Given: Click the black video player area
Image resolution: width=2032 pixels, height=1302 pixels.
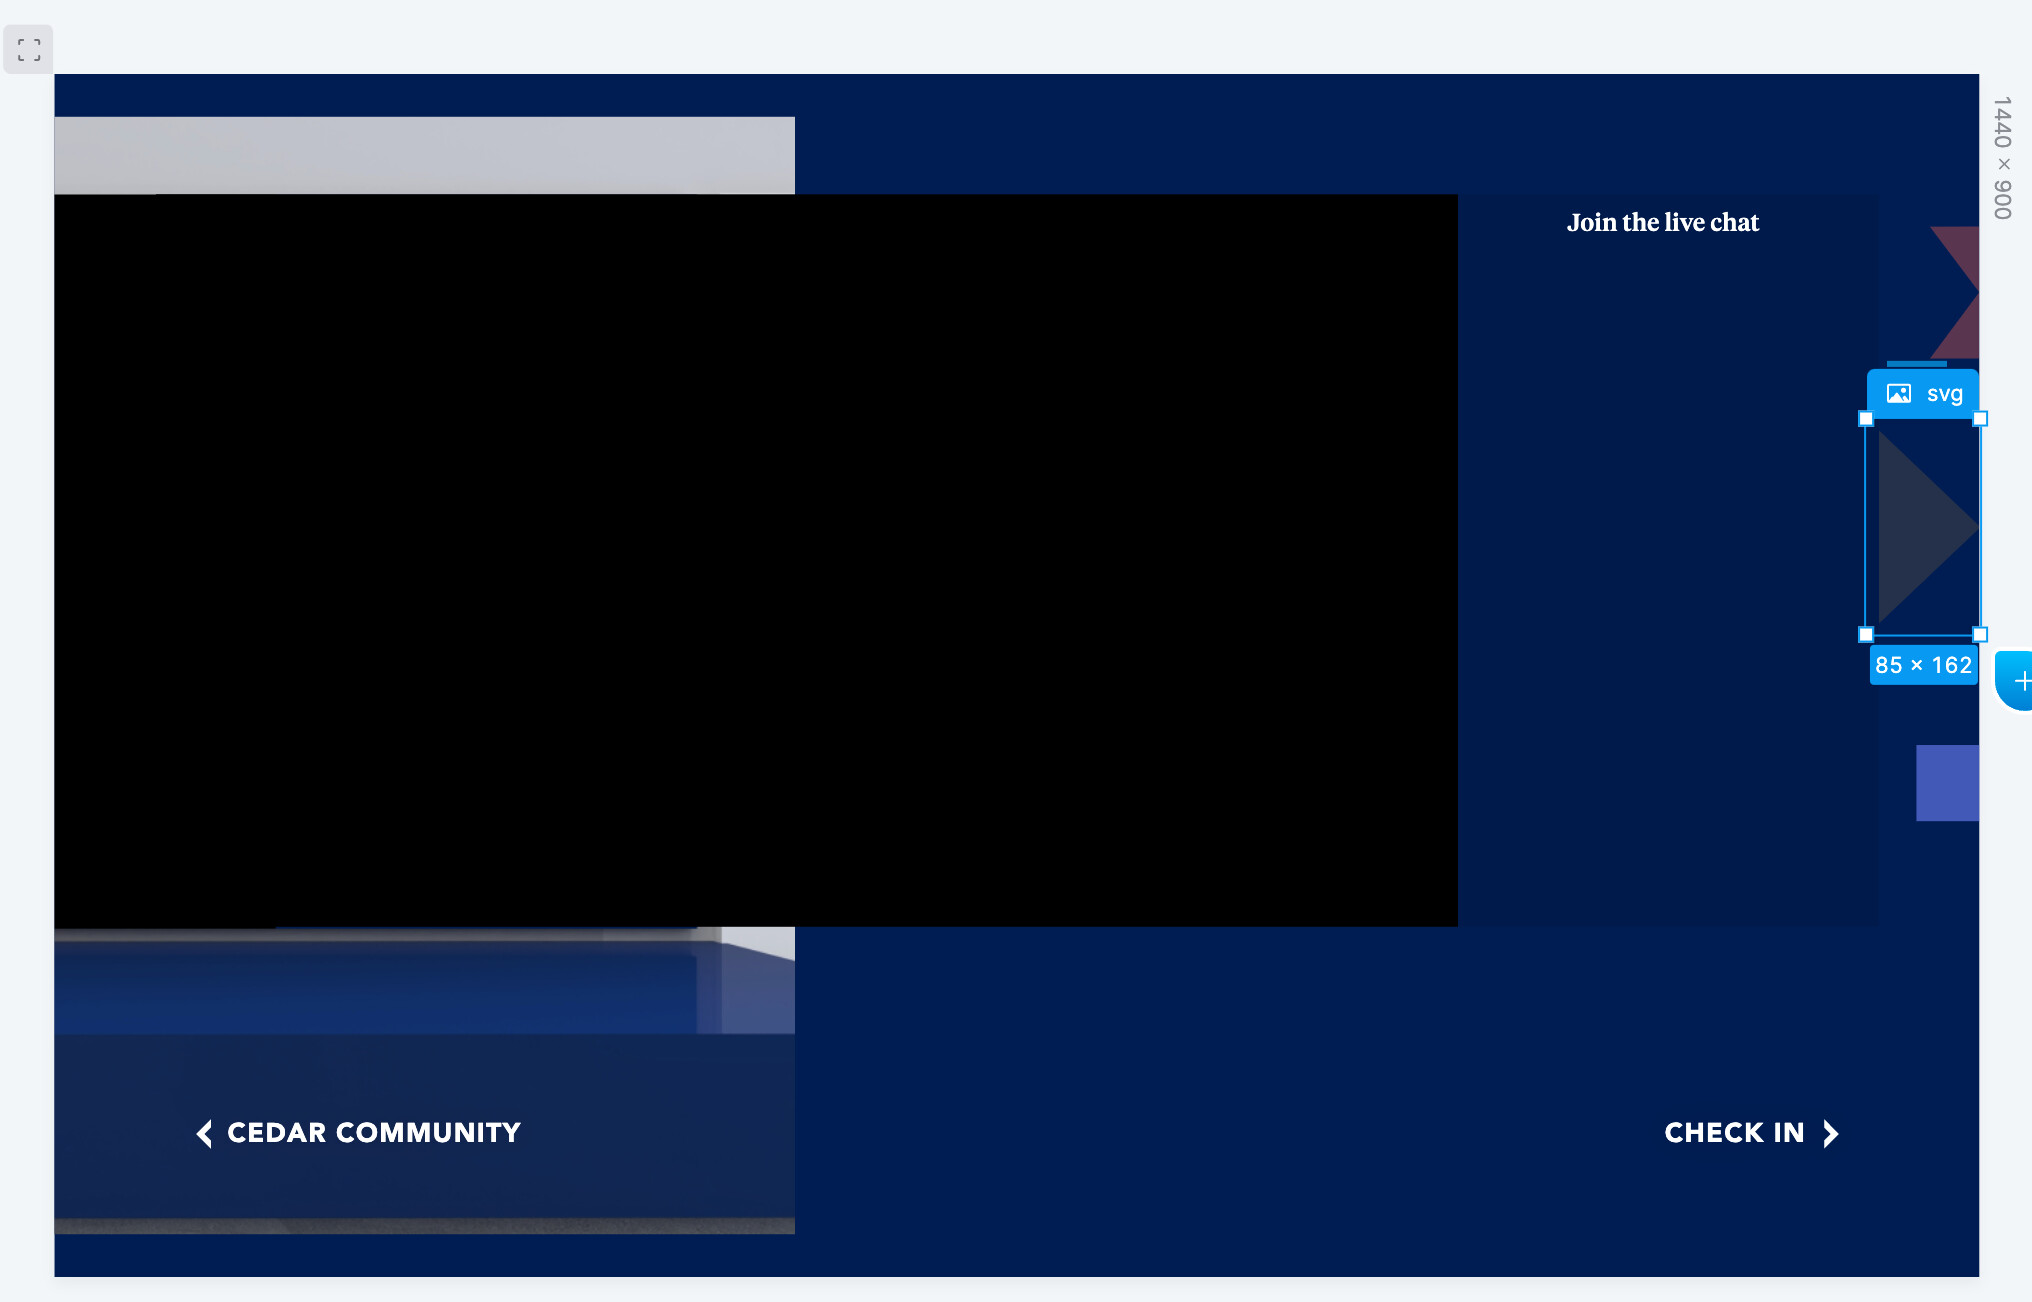Looking at the screenshot, I should [x=755, y=560].
